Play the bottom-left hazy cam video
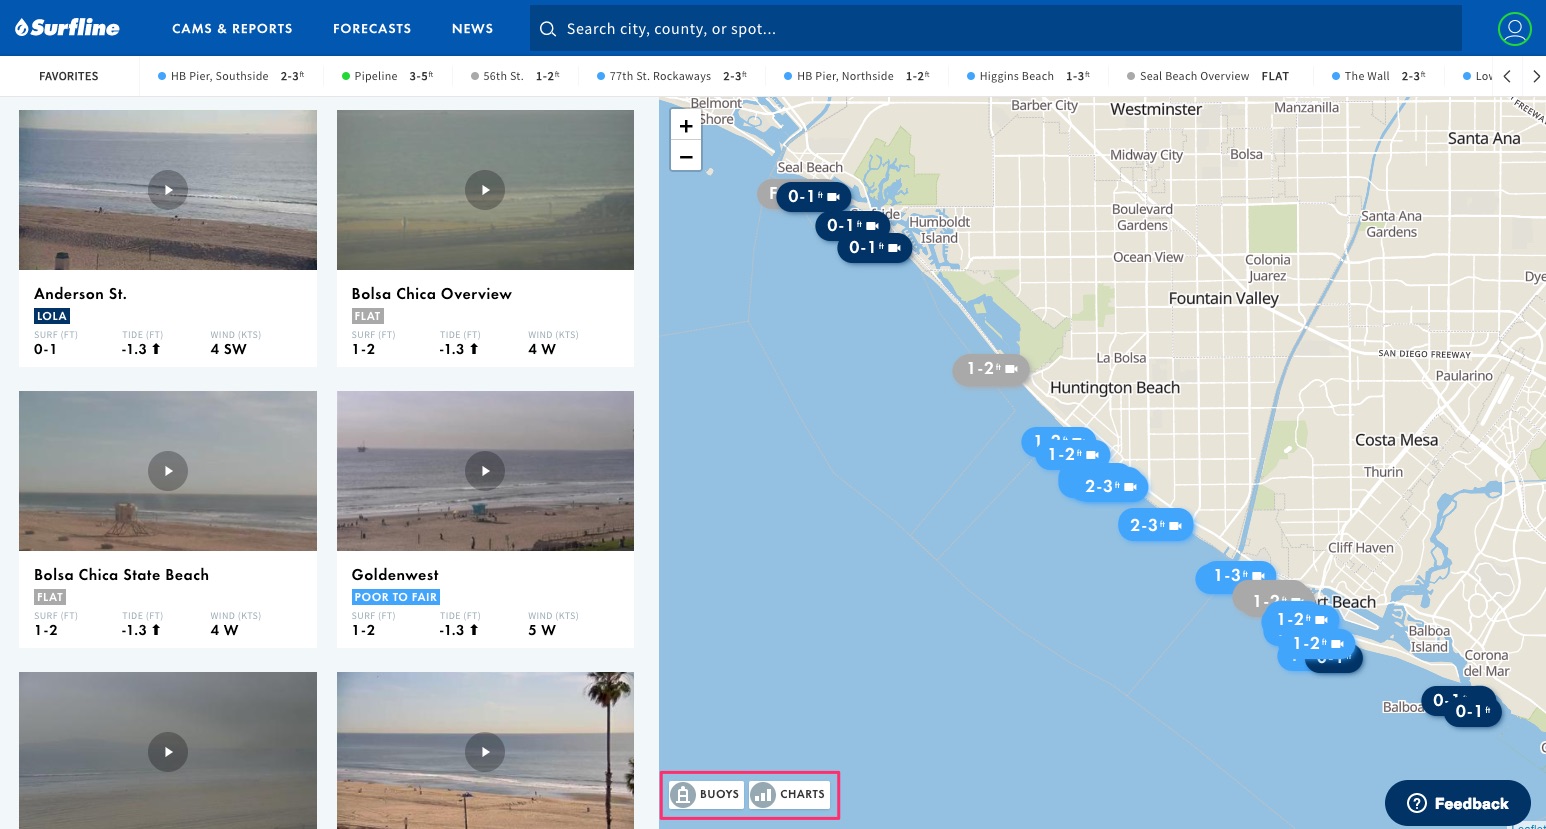The height and width of the screenshot is (829, 1546). [168, 752]
